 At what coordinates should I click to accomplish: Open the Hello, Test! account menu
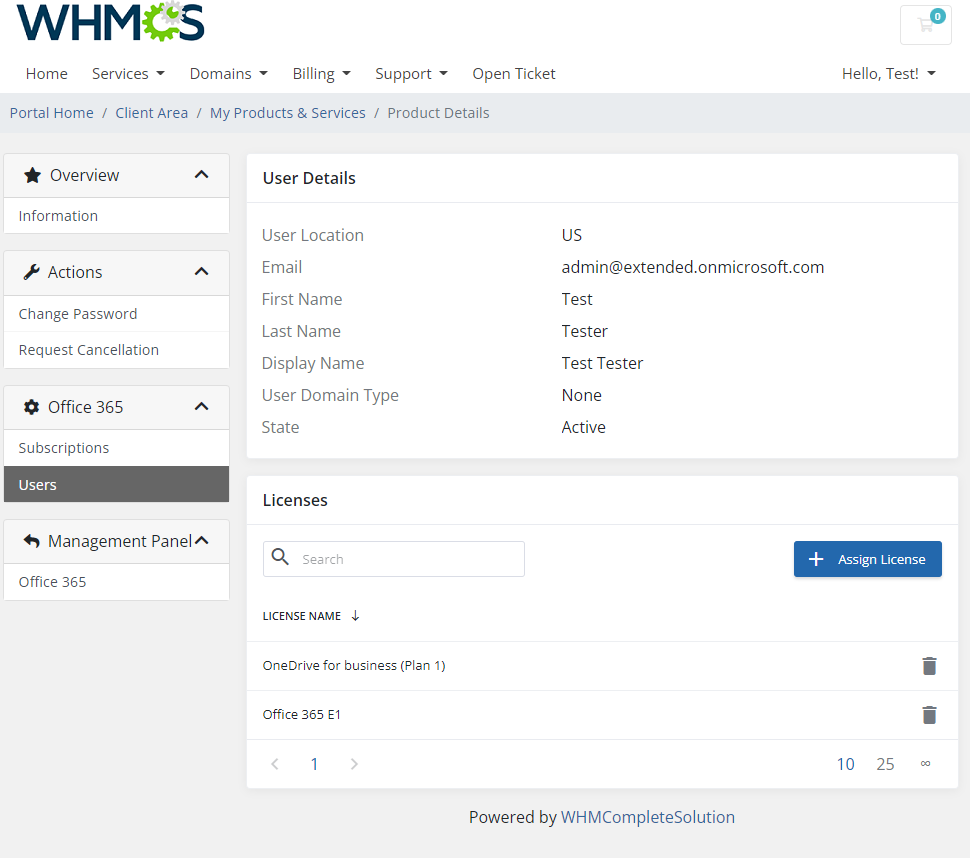[888, 74]
